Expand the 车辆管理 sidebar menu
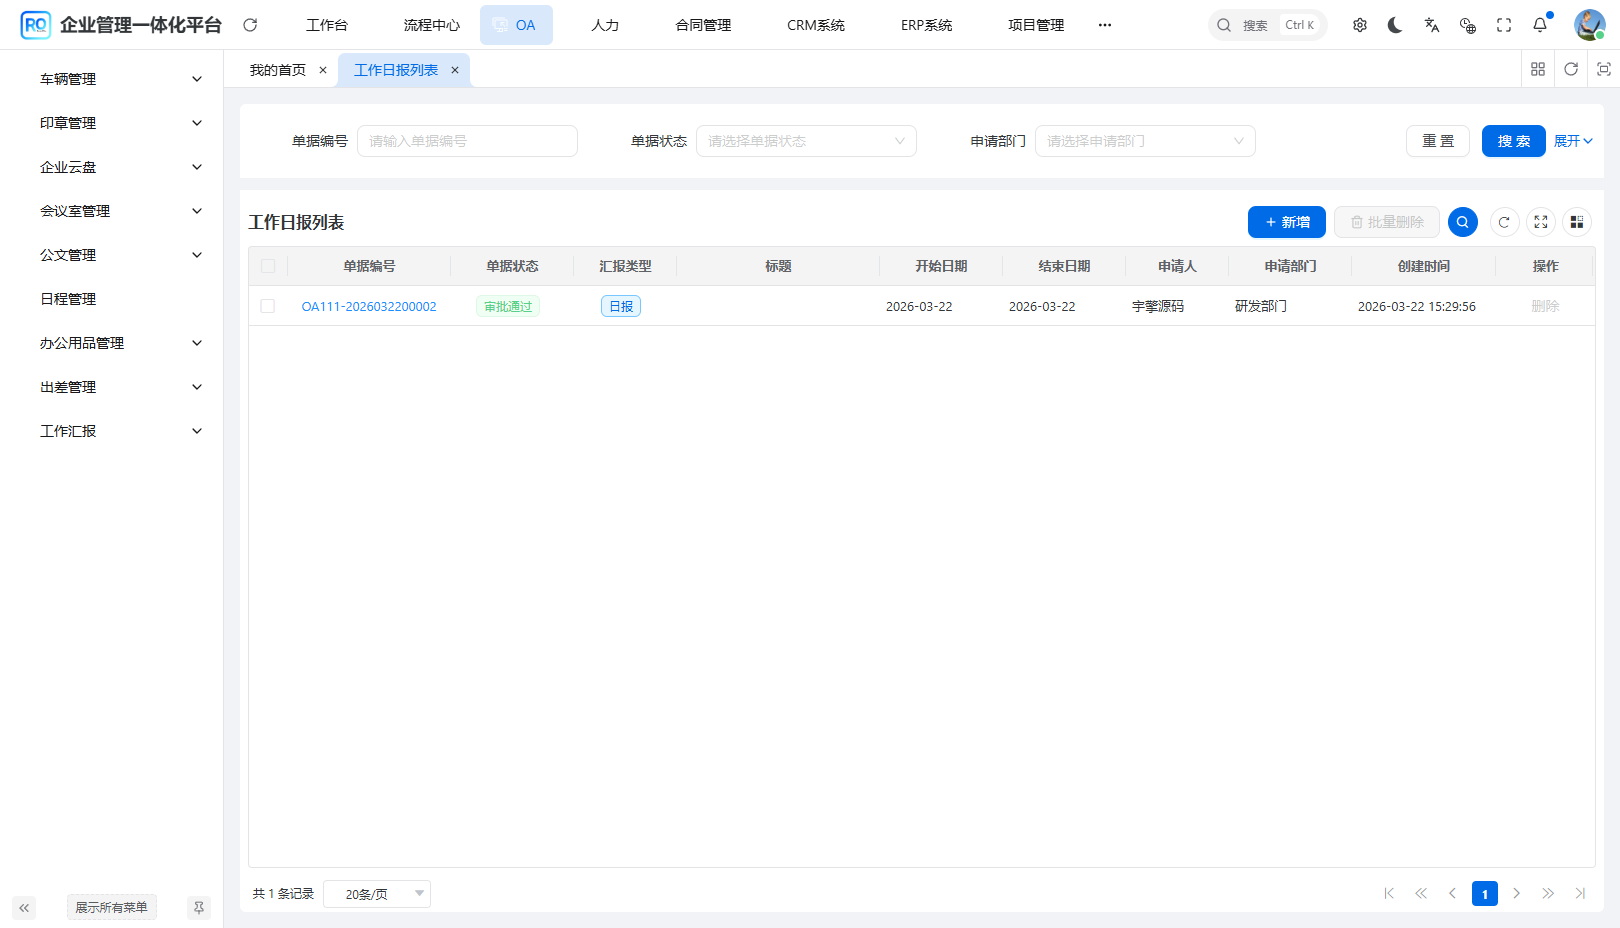This screenshot has height=928, width=1620. [120, 79]
